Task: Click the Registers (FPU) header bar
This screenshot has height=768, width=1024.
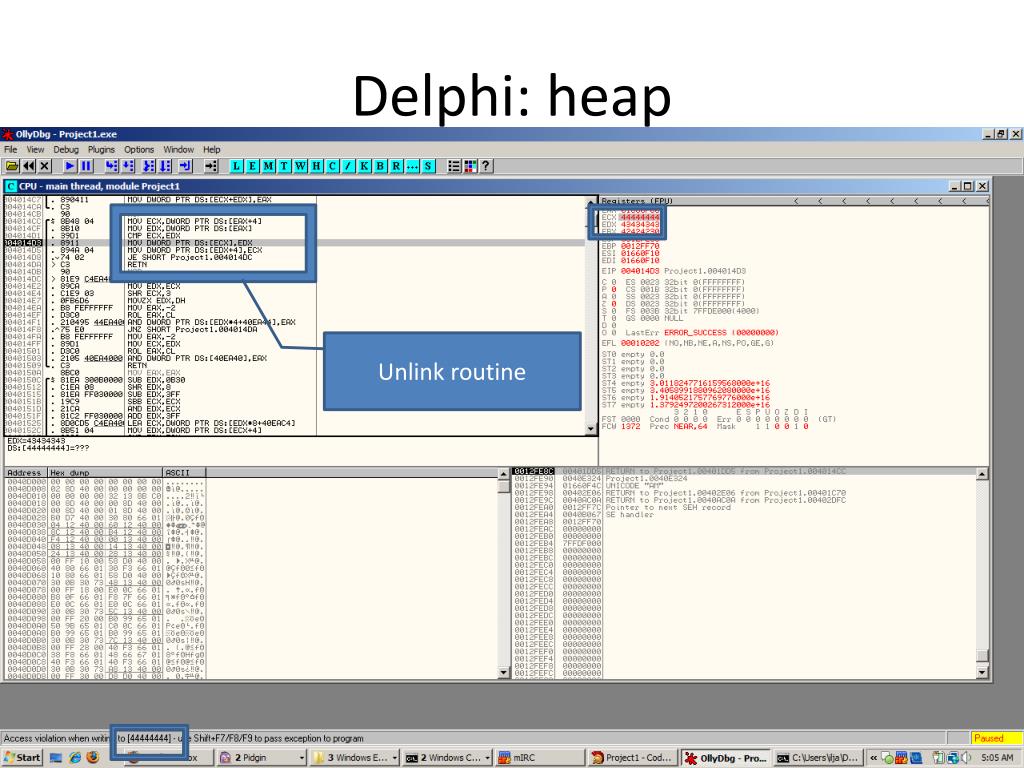Action: 793,201
